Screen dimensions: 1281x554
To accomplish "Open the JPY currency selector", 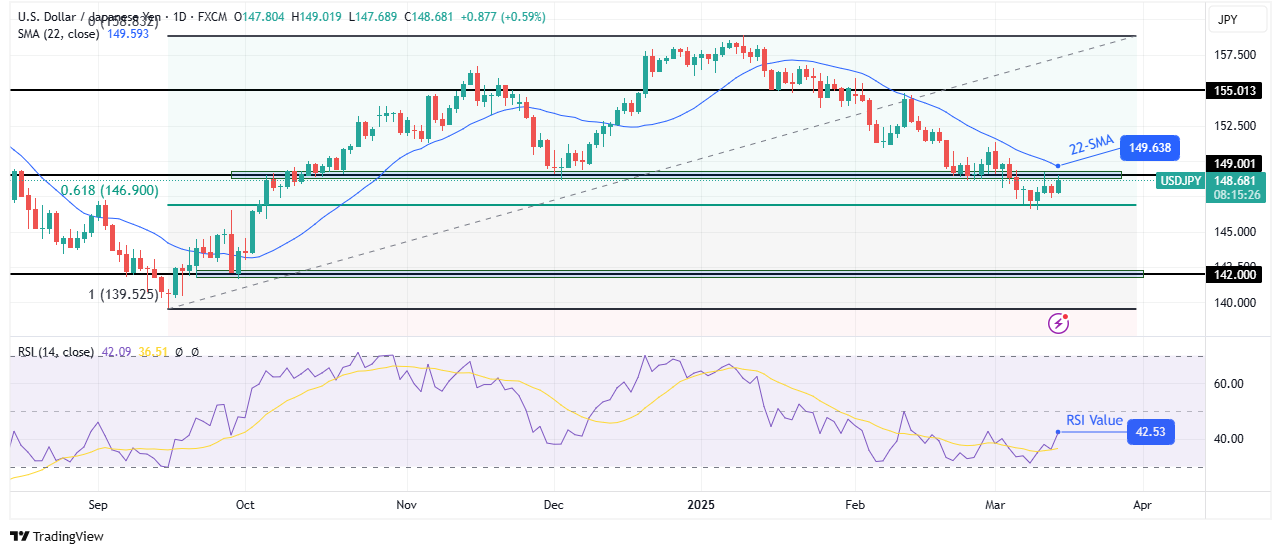I will click(1225, 19).
